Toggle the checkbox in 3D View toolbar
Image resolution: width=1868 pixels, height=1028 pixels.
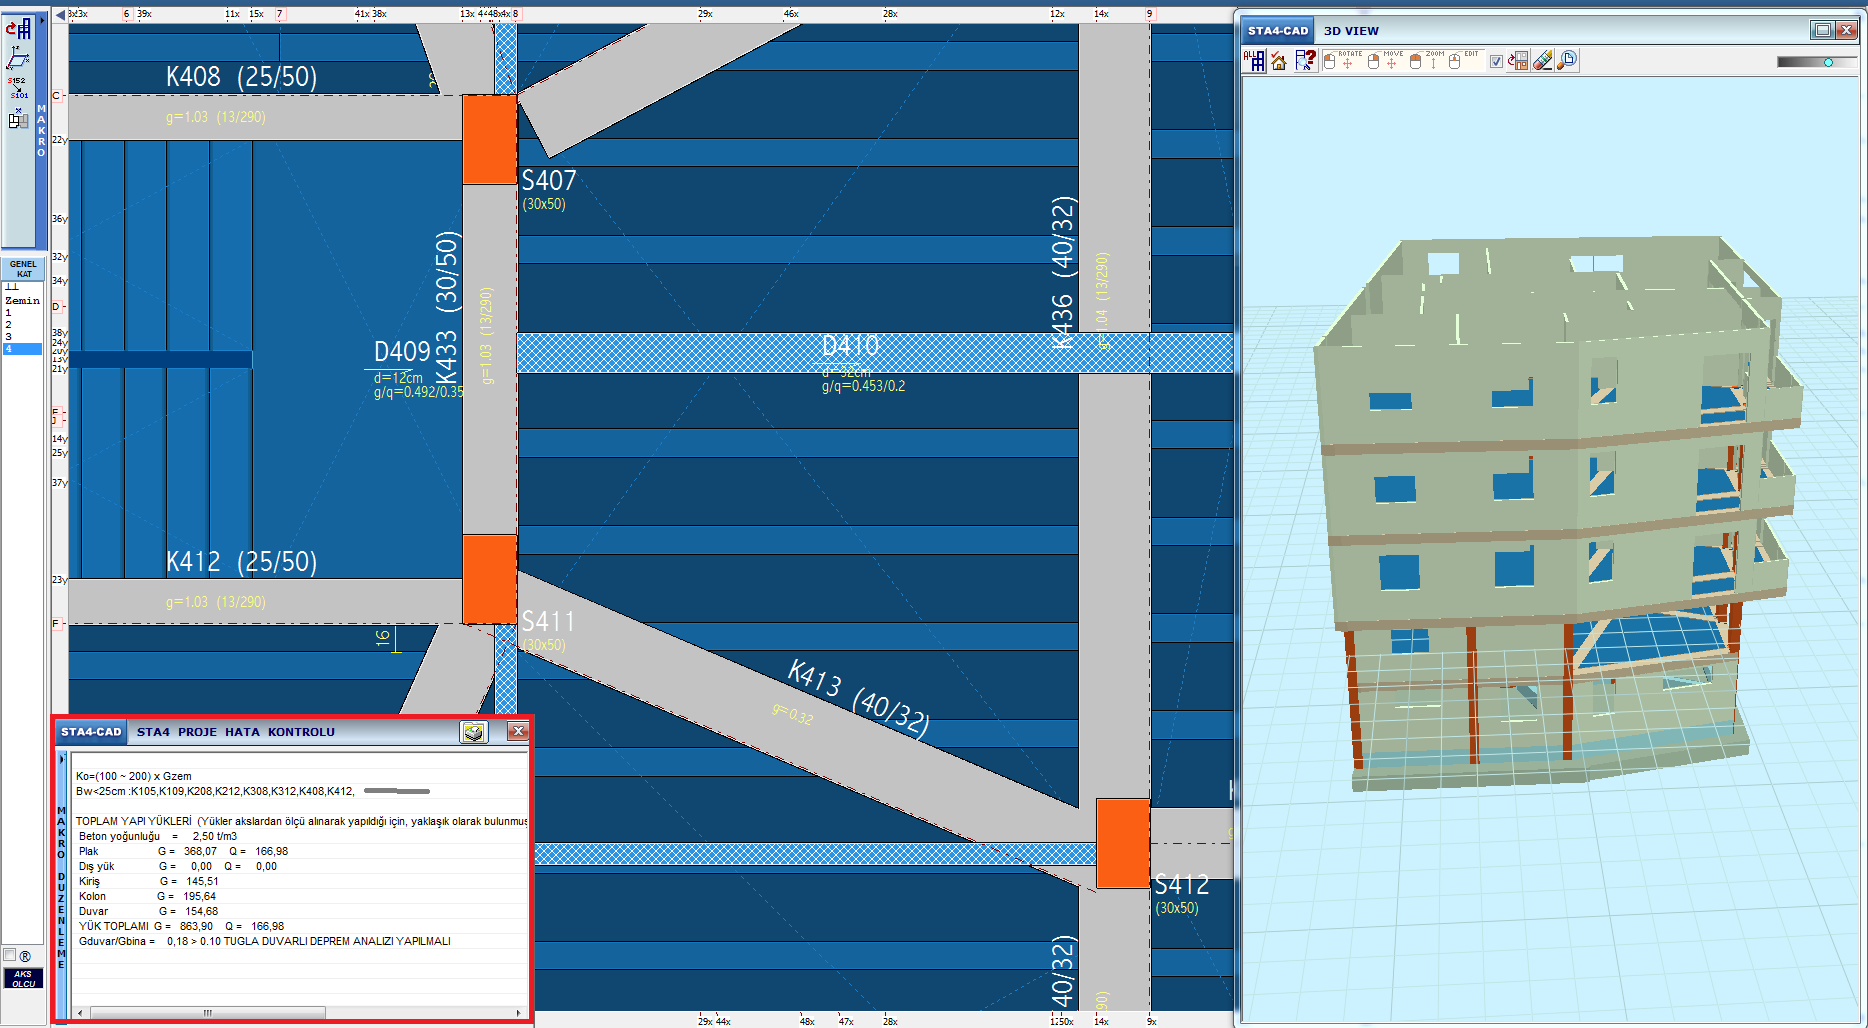[x=1496, y=62]
